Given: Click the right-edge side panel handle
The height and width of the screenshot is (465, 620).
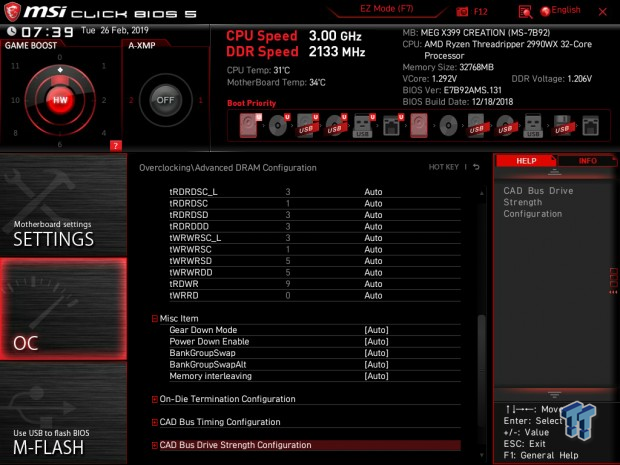Looking at the screenshot, I should click(613, 281).
